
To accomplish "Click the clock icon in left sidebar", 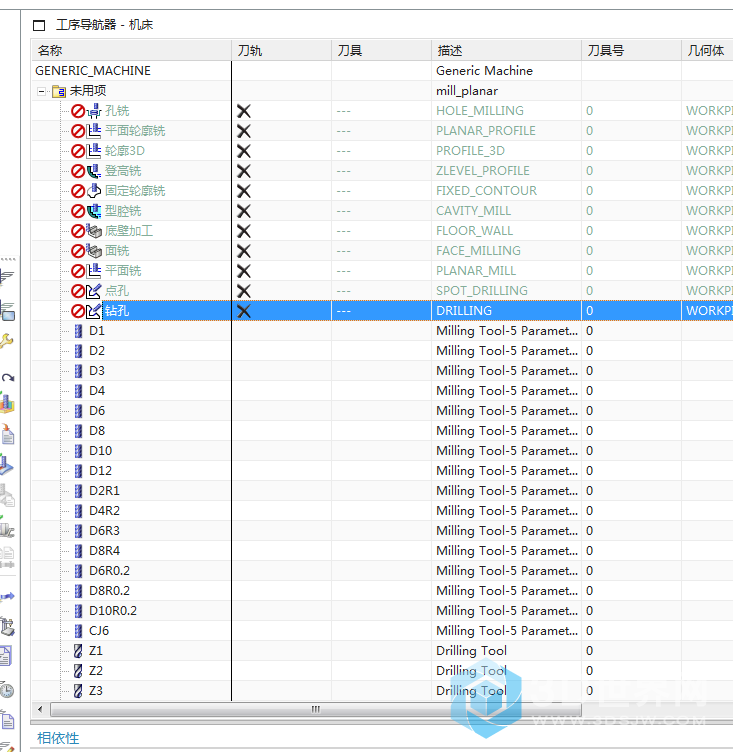I will tap(6, 690).
